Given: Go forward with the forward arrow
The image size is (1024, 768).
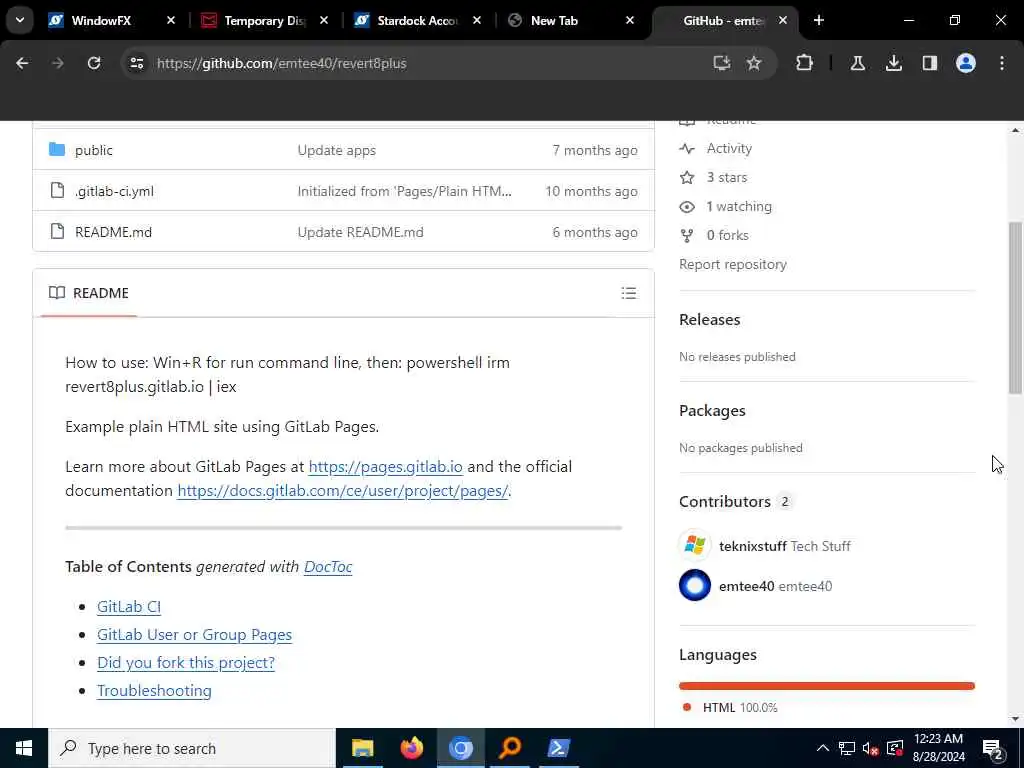Looking at the screenshot, I should pos(57,63).
